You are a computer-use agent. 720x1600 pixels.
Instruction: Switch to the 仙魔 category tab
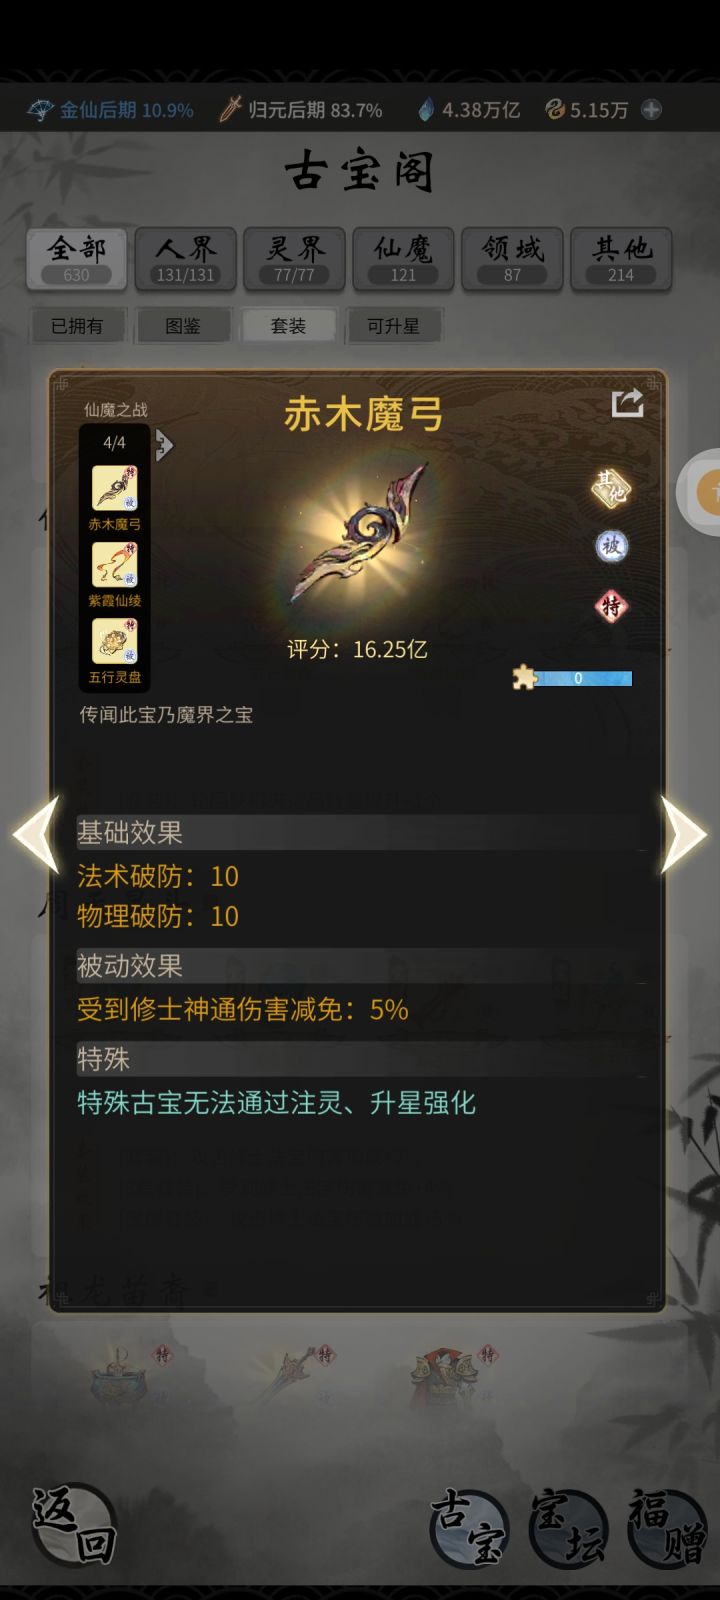pyautogui.click(x=403, y=259)
